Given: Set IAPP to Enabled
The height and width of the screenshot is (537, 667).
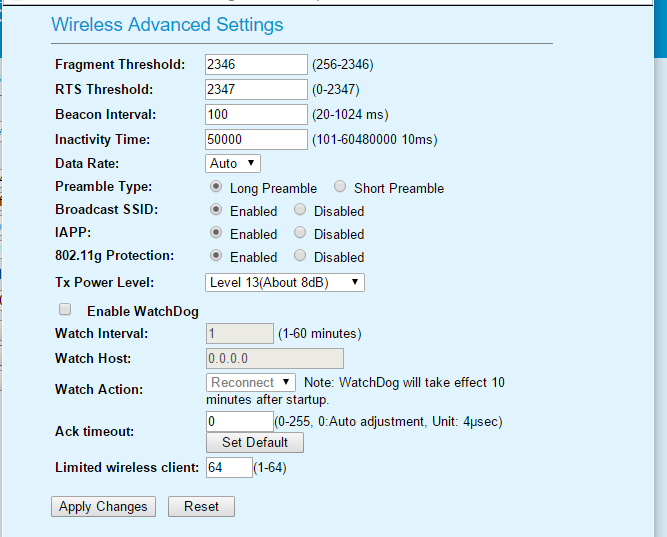Looking at the screenshot, I should (x=216, y=232).
